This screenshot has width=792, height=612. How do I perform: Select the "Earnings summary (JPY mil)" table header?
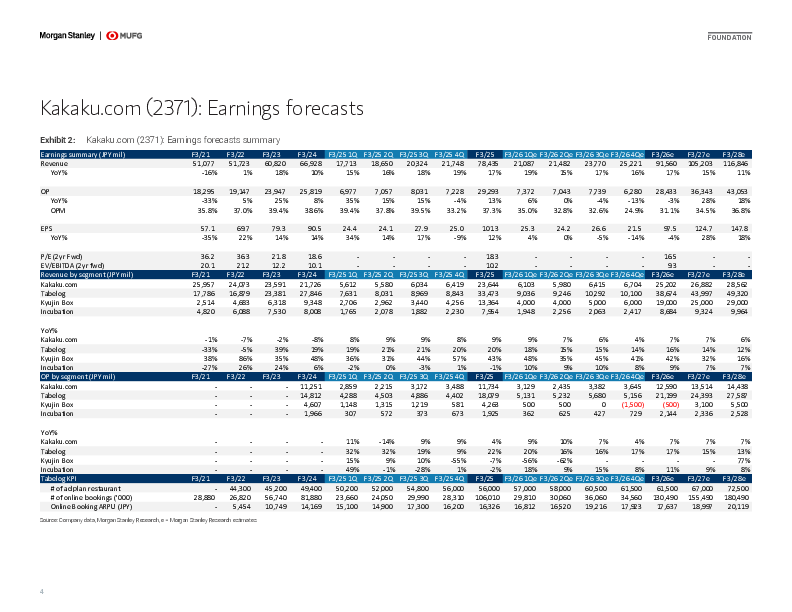[83, 155]
